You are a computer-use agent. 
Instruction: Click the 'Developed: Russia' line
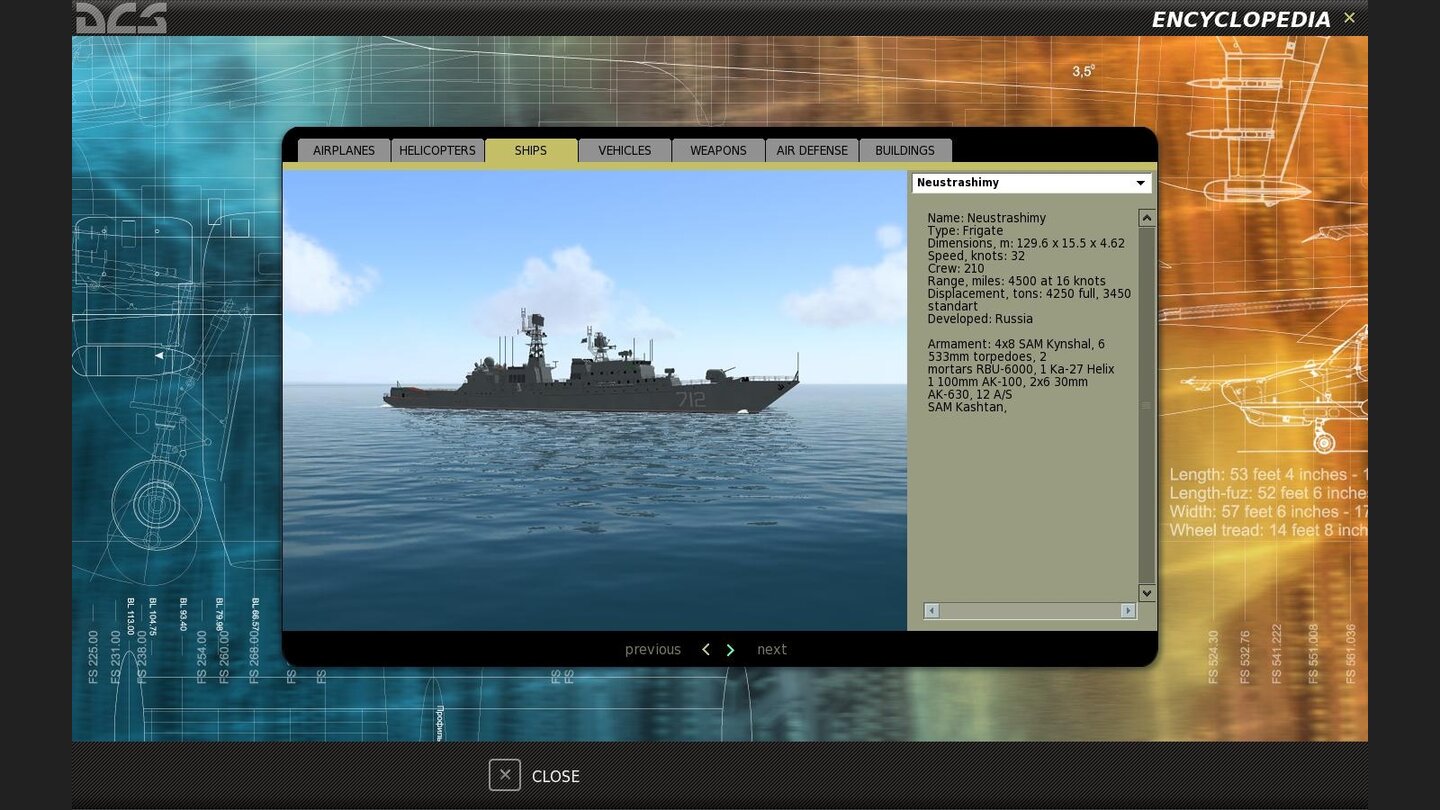[x=980, y=319]
